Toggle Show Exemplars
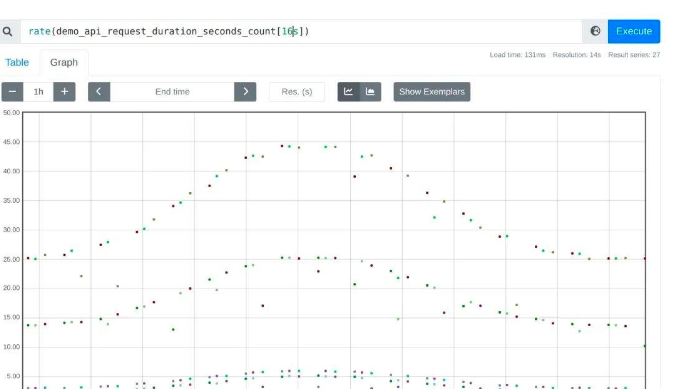 point(432,92)
